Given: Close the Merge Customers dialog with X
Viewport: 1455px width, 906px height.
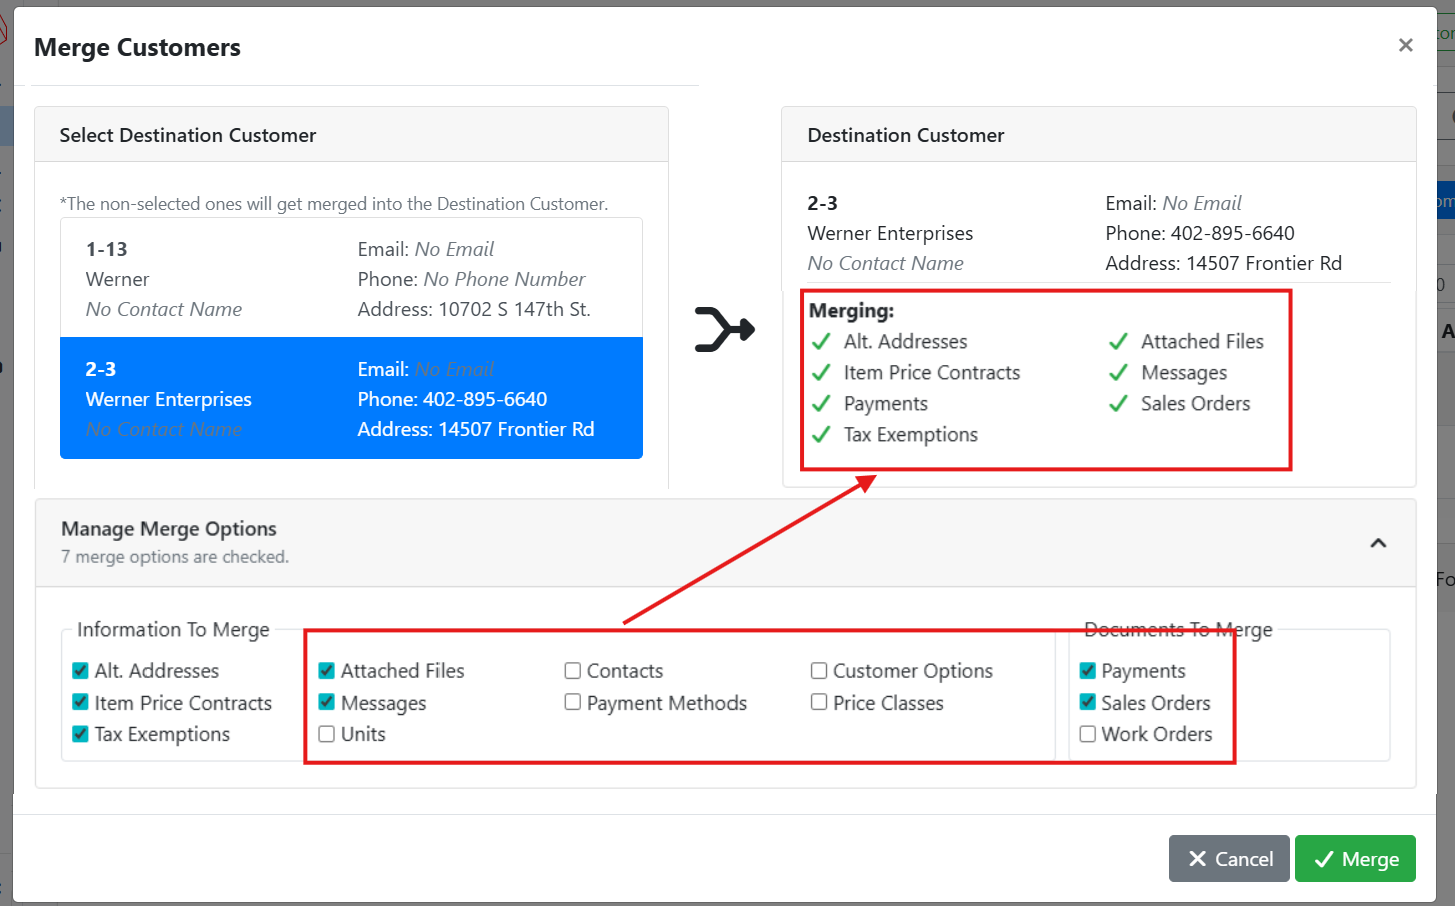Looking at the screenshot, I should [1405, 45].
